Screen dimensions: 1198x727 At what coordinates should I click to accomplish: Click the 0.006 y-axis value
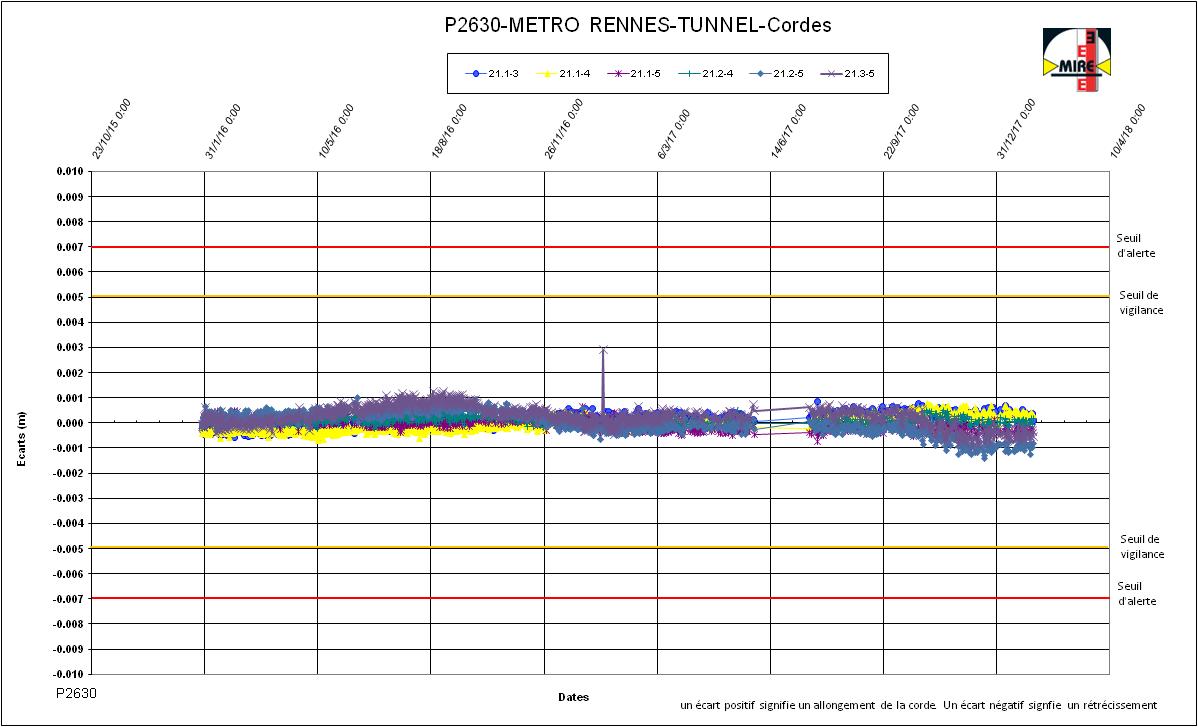69,272
